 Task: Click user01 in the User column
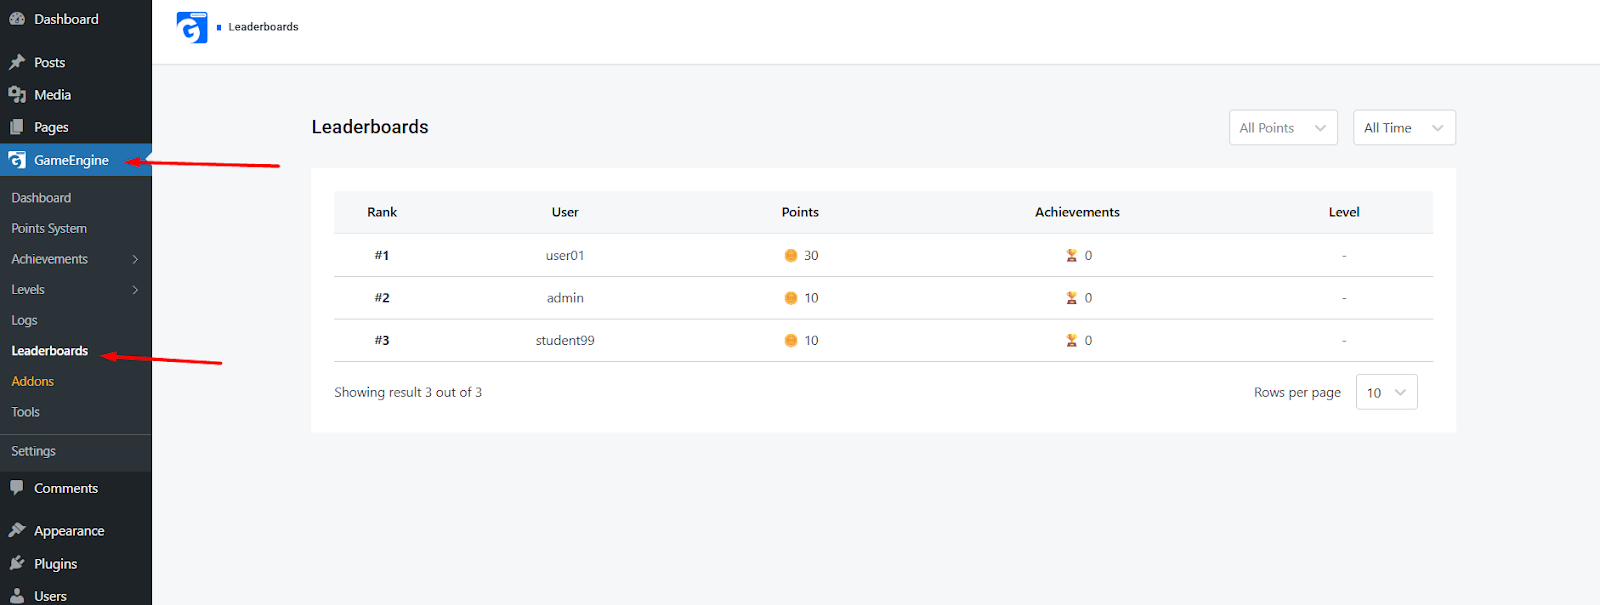[x=565, y=256]
